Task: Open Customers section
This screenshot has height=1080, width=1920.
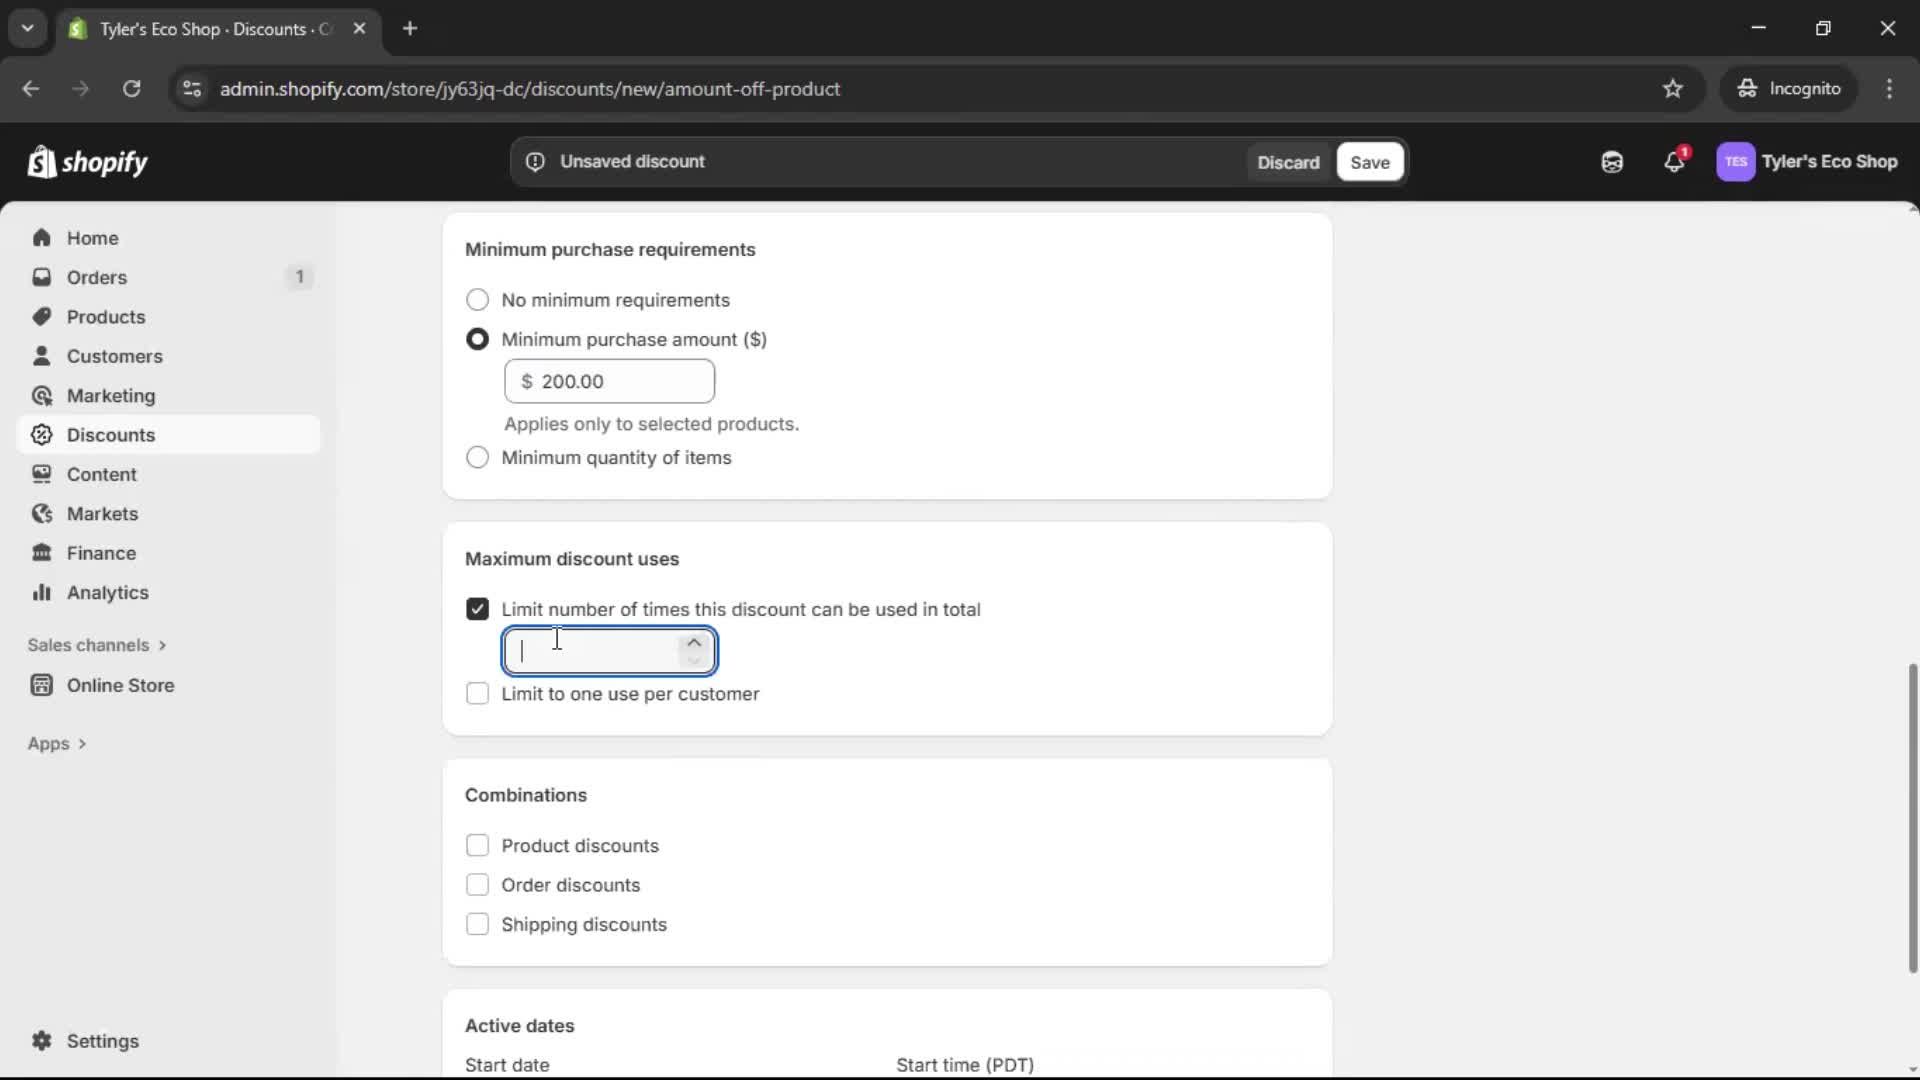Action: pyautogui.click(x=115, y=356)
